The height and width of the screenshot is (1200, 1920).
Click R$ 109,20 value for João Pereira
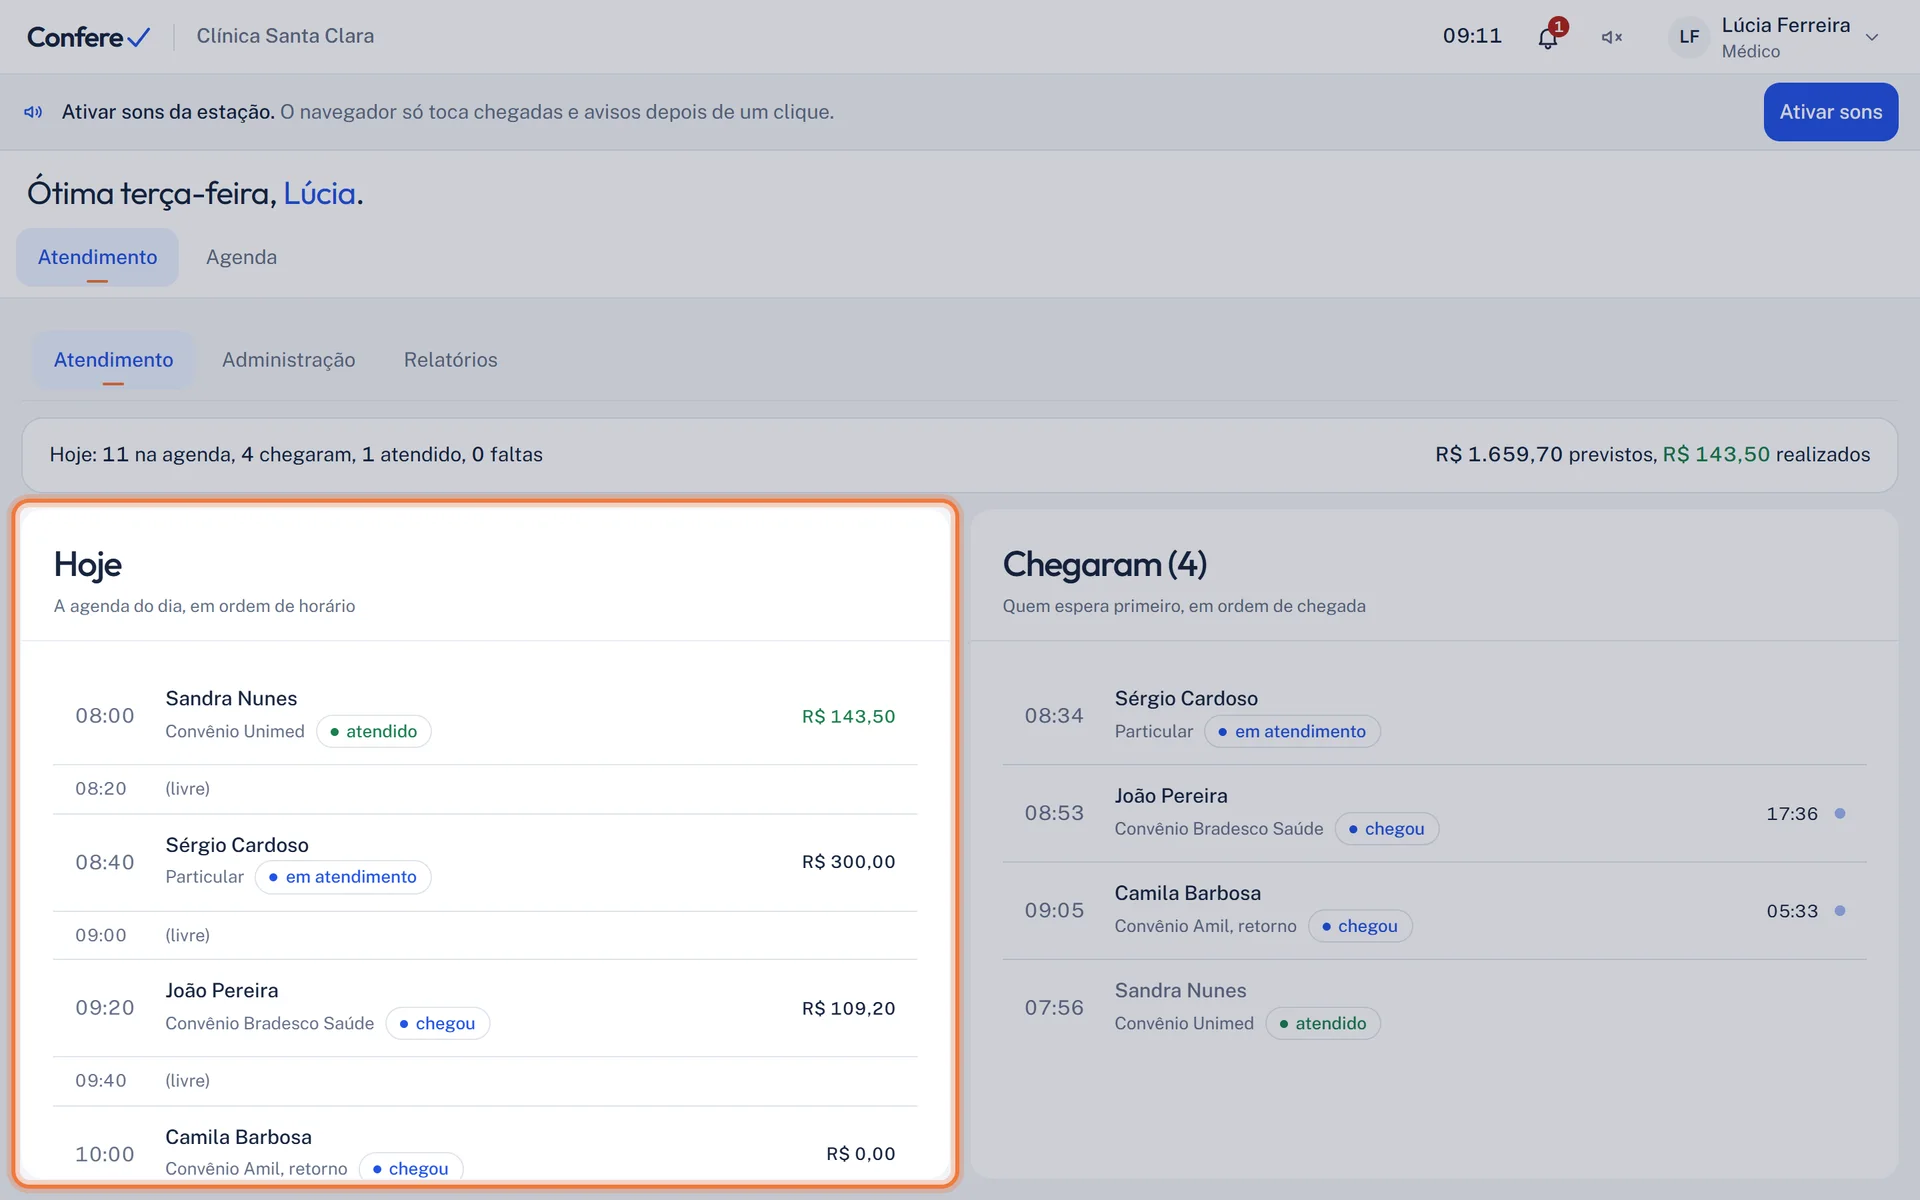tap(848, 1008)
